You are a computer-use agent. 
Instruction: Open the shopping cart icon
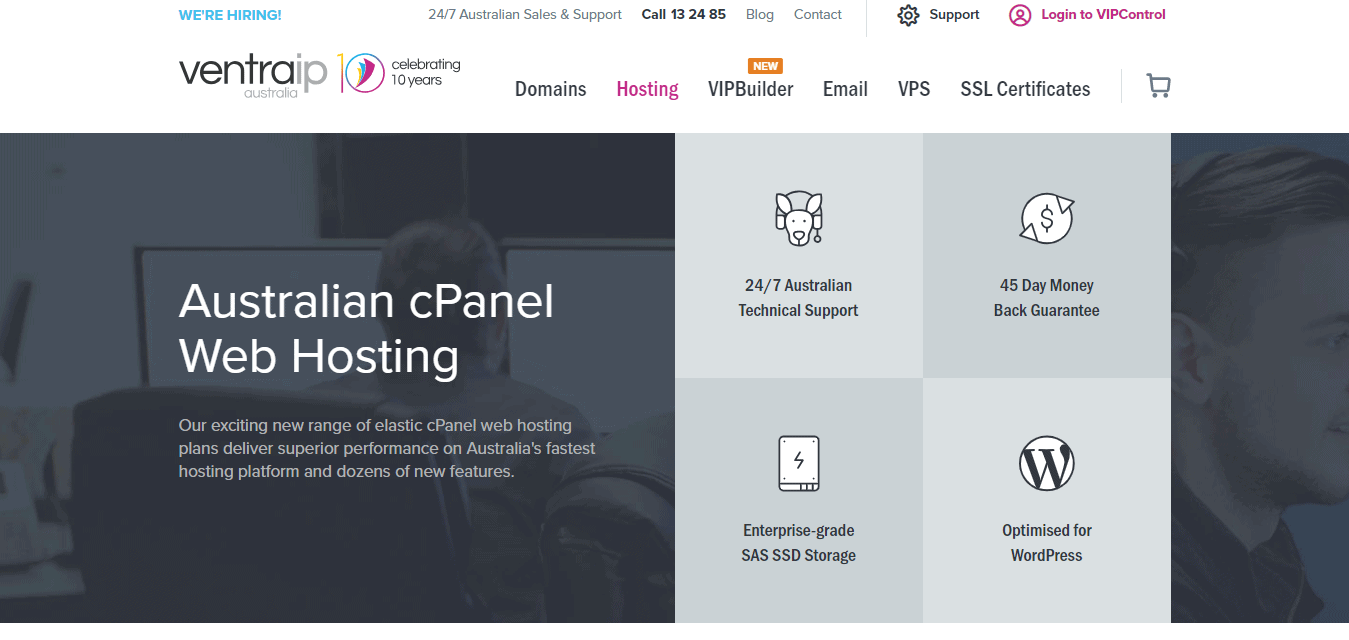point(1158,86)
